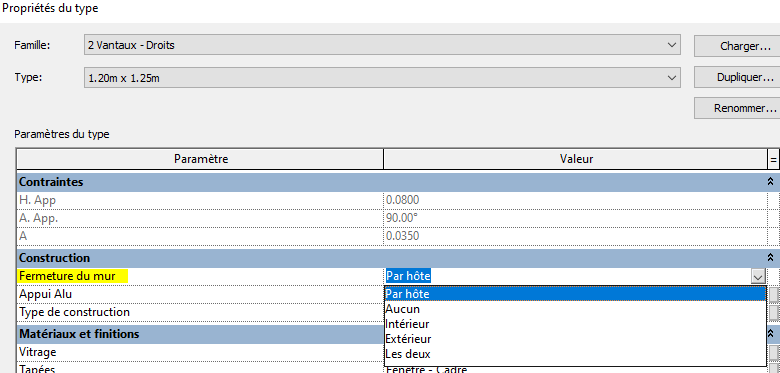Select Aucun in the dropdown list
780x373 pixels.
[575, 309]
